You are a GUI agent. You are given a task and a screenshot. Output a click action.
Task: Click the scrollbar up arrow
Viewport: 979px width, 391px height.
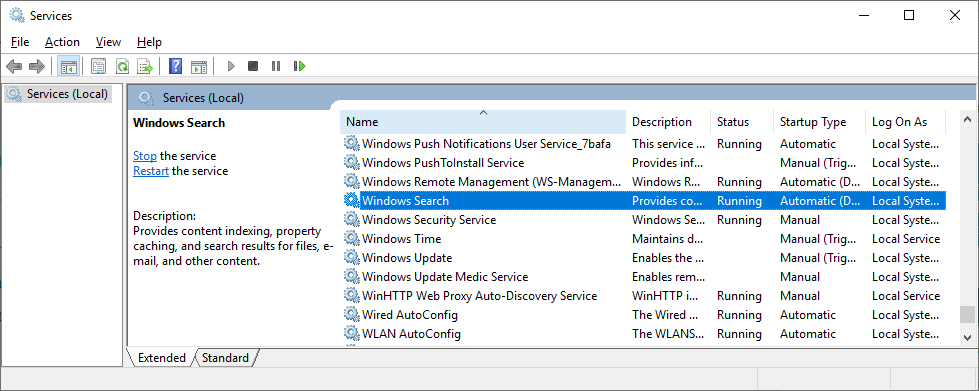tap(967, 119)
